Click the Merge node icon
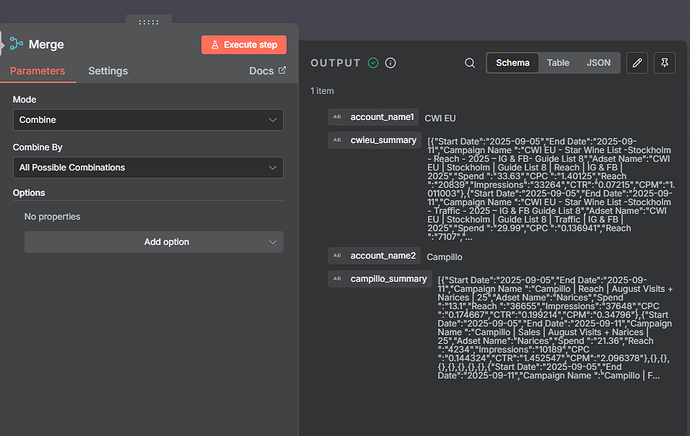This screenshot has height=436, width=690. [x=14, y=45]
